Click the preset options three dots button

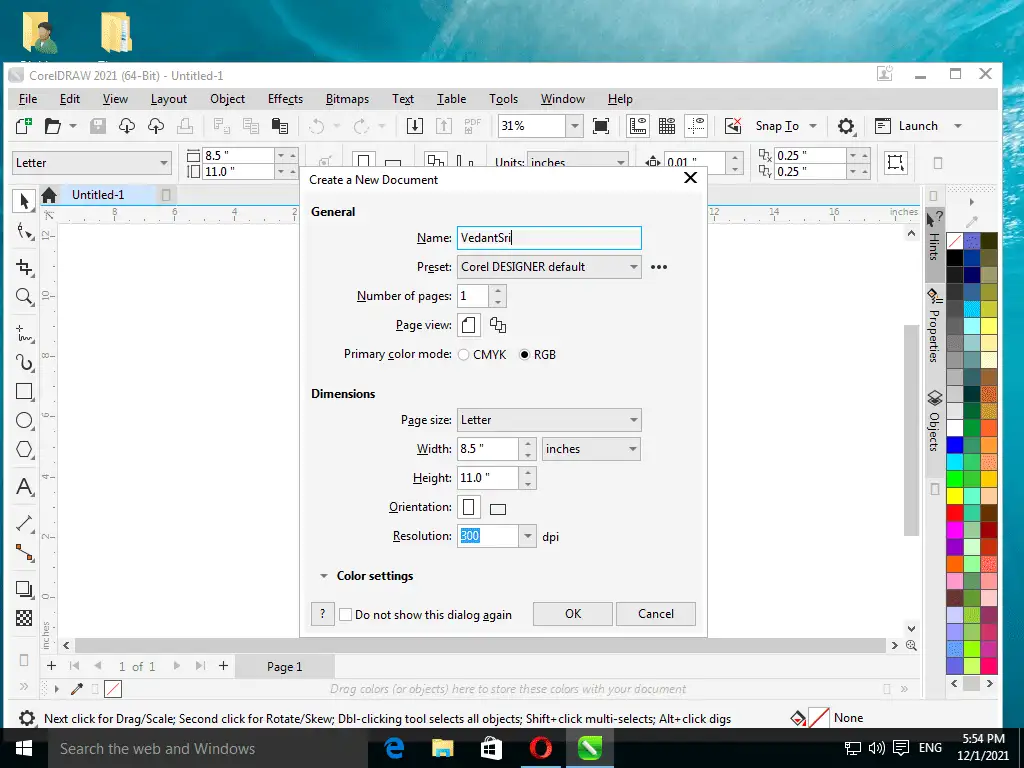659,267
